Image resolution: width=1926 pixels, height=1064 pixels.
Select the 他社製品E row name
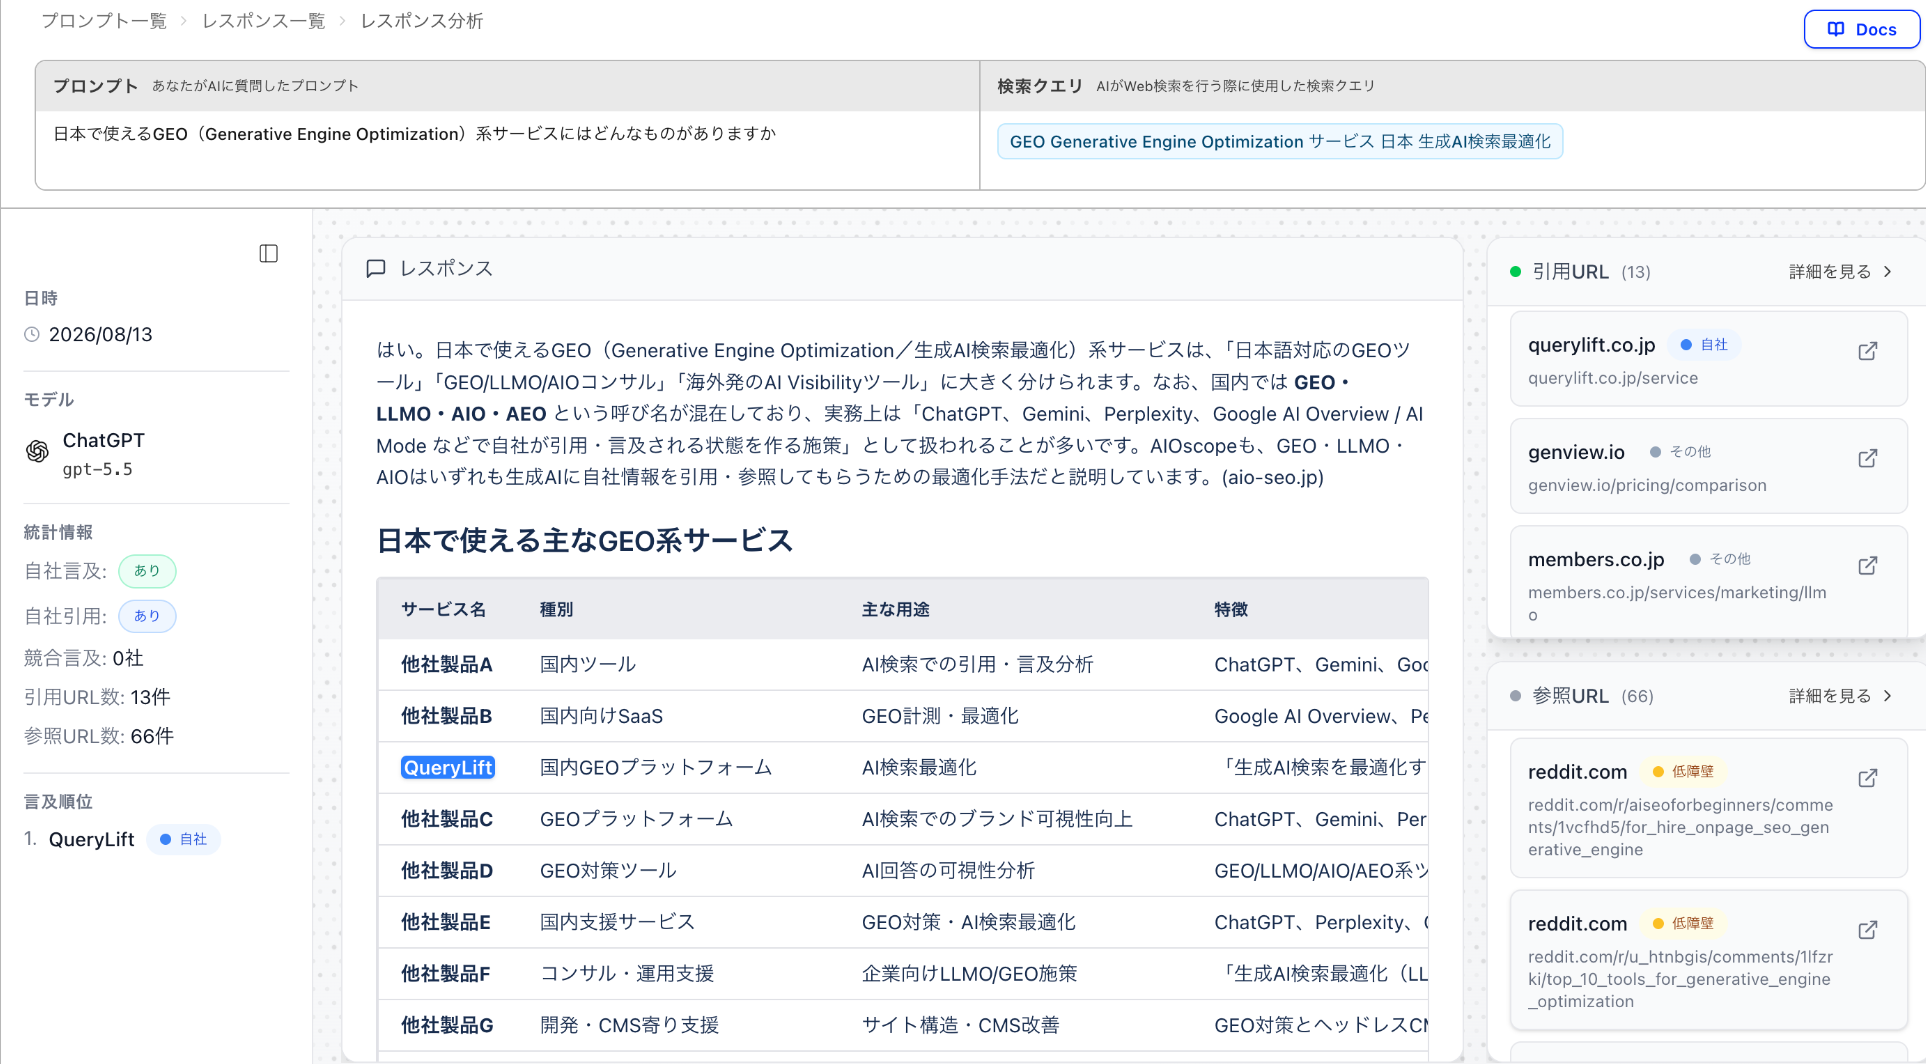446,922
